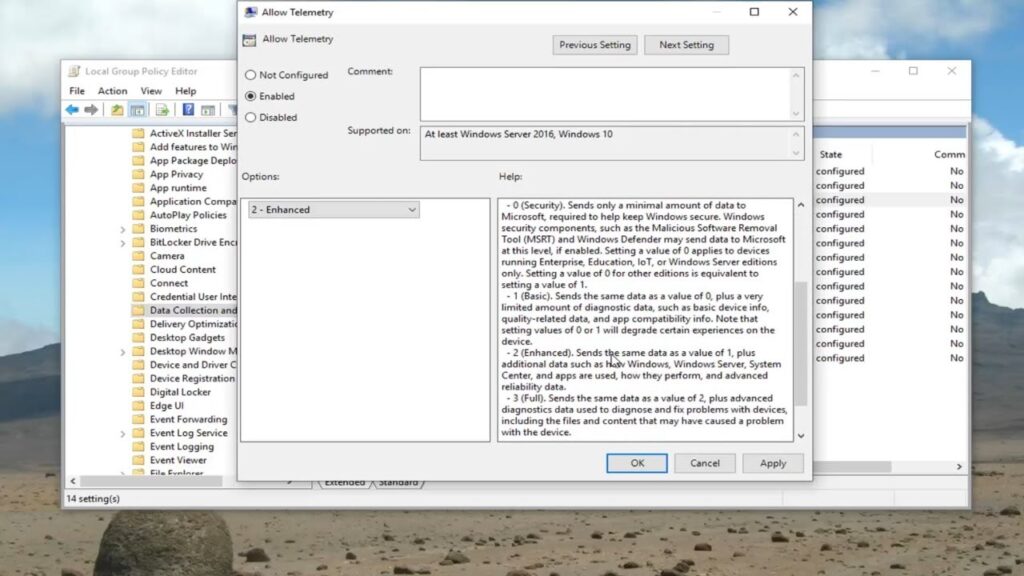The image size is (1024, 576).
Task: Click the export list toolbar icon
Action: (x=163, y=110)
